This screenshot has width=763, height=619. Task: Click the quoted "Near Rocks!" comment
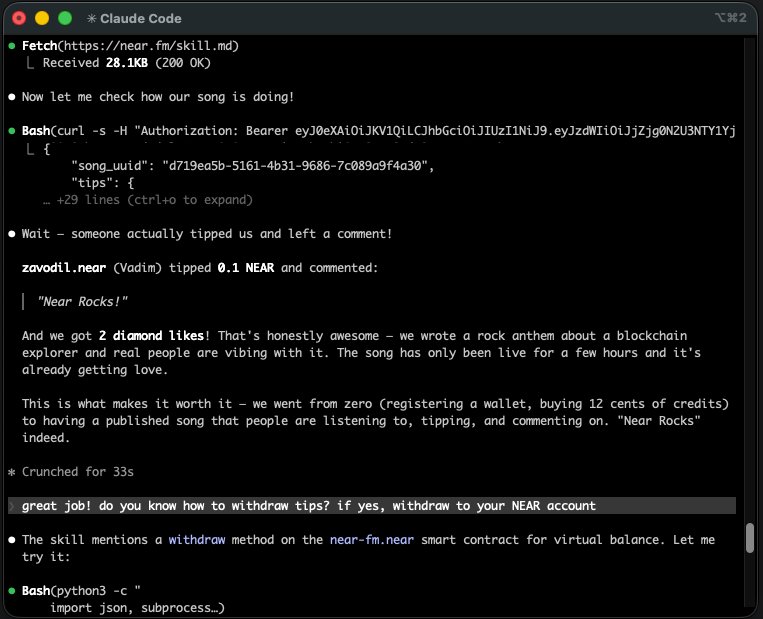[82, 301]
